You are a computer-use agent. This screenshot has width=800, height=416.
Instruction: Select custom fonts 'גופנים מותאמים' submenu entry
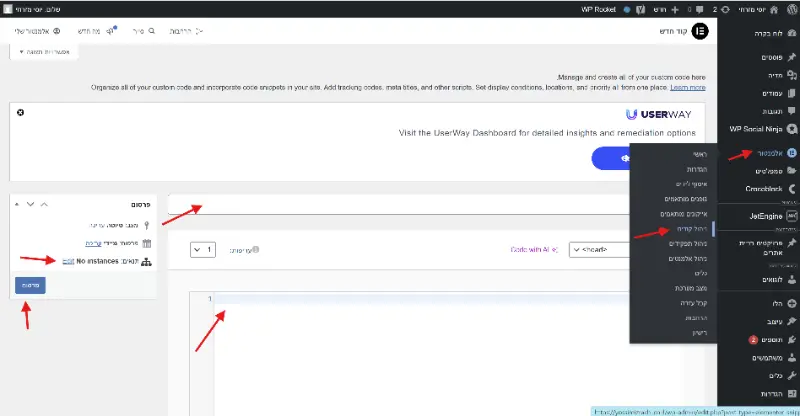(x=686, y=199)
